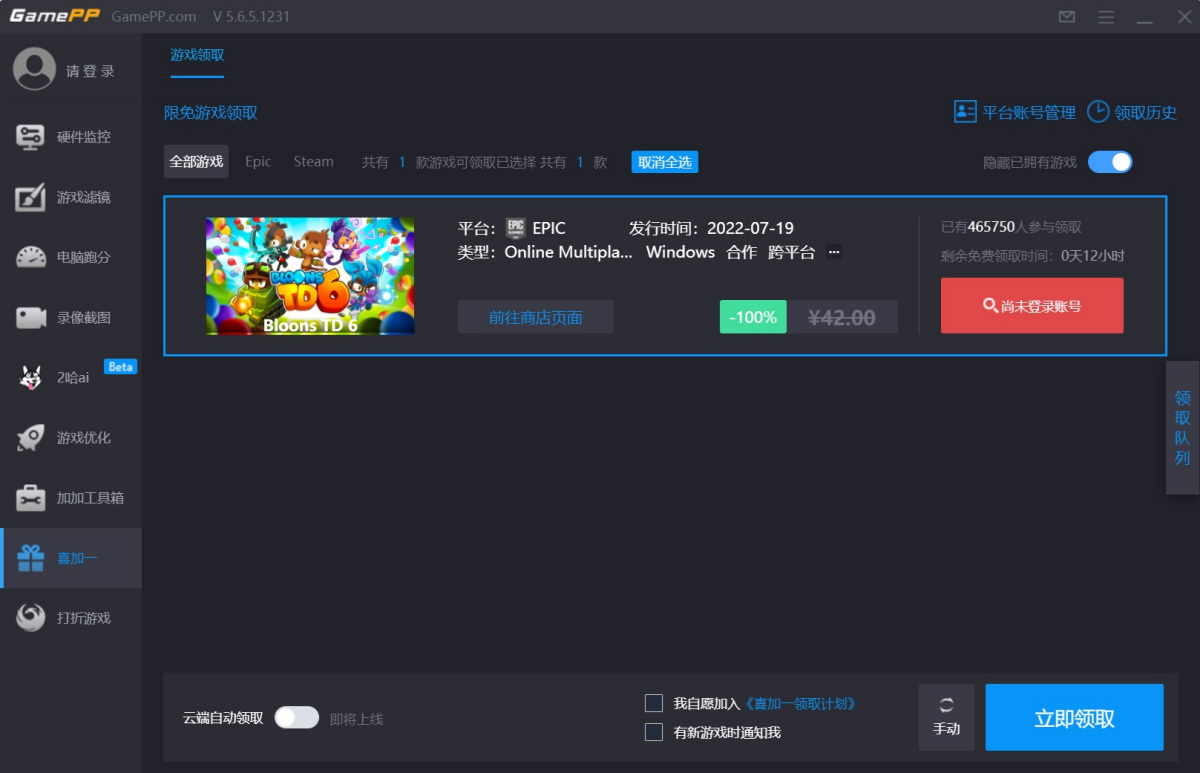Viewport: 1200px width, 773px height.
Task: Open 领取历史 claim history
Action: [1132, 112]
